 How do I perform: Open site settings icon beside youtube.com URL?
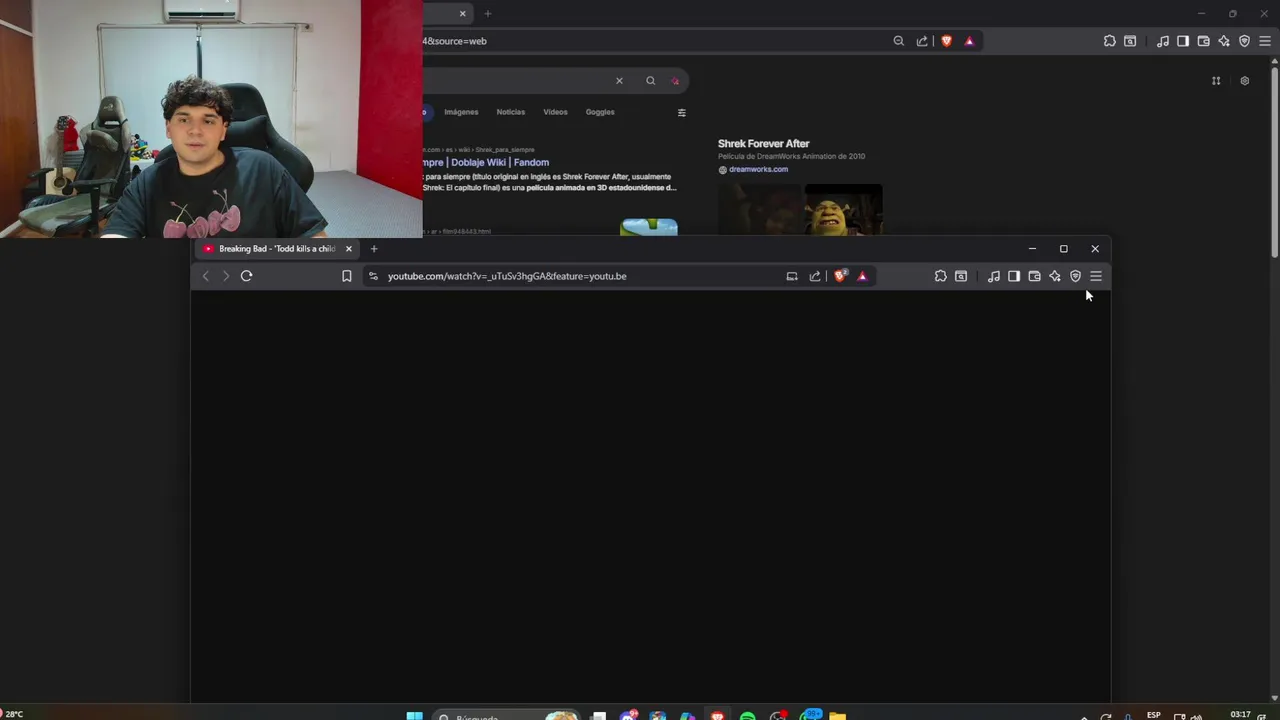pyautogui.click(x=373, y=276)
